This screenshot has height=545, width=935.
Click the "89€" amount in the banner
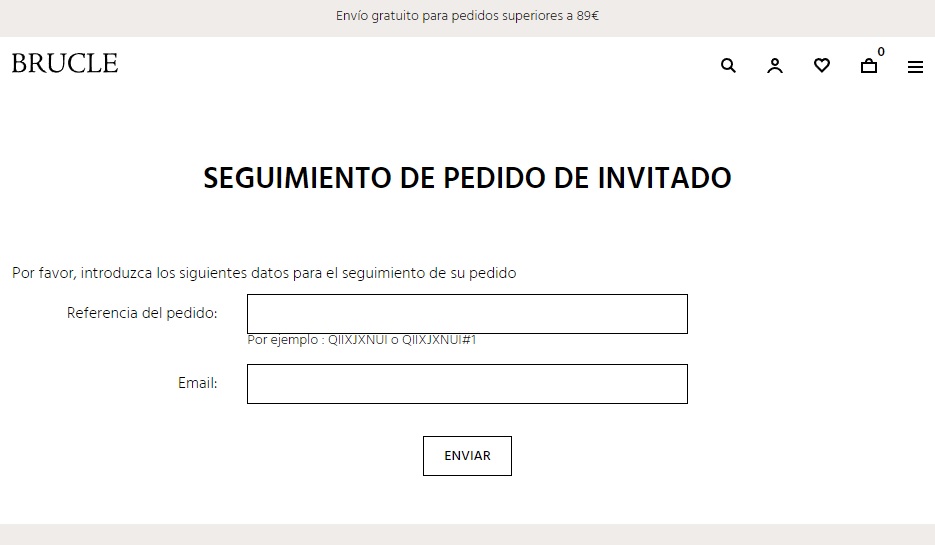coord(587,16)
